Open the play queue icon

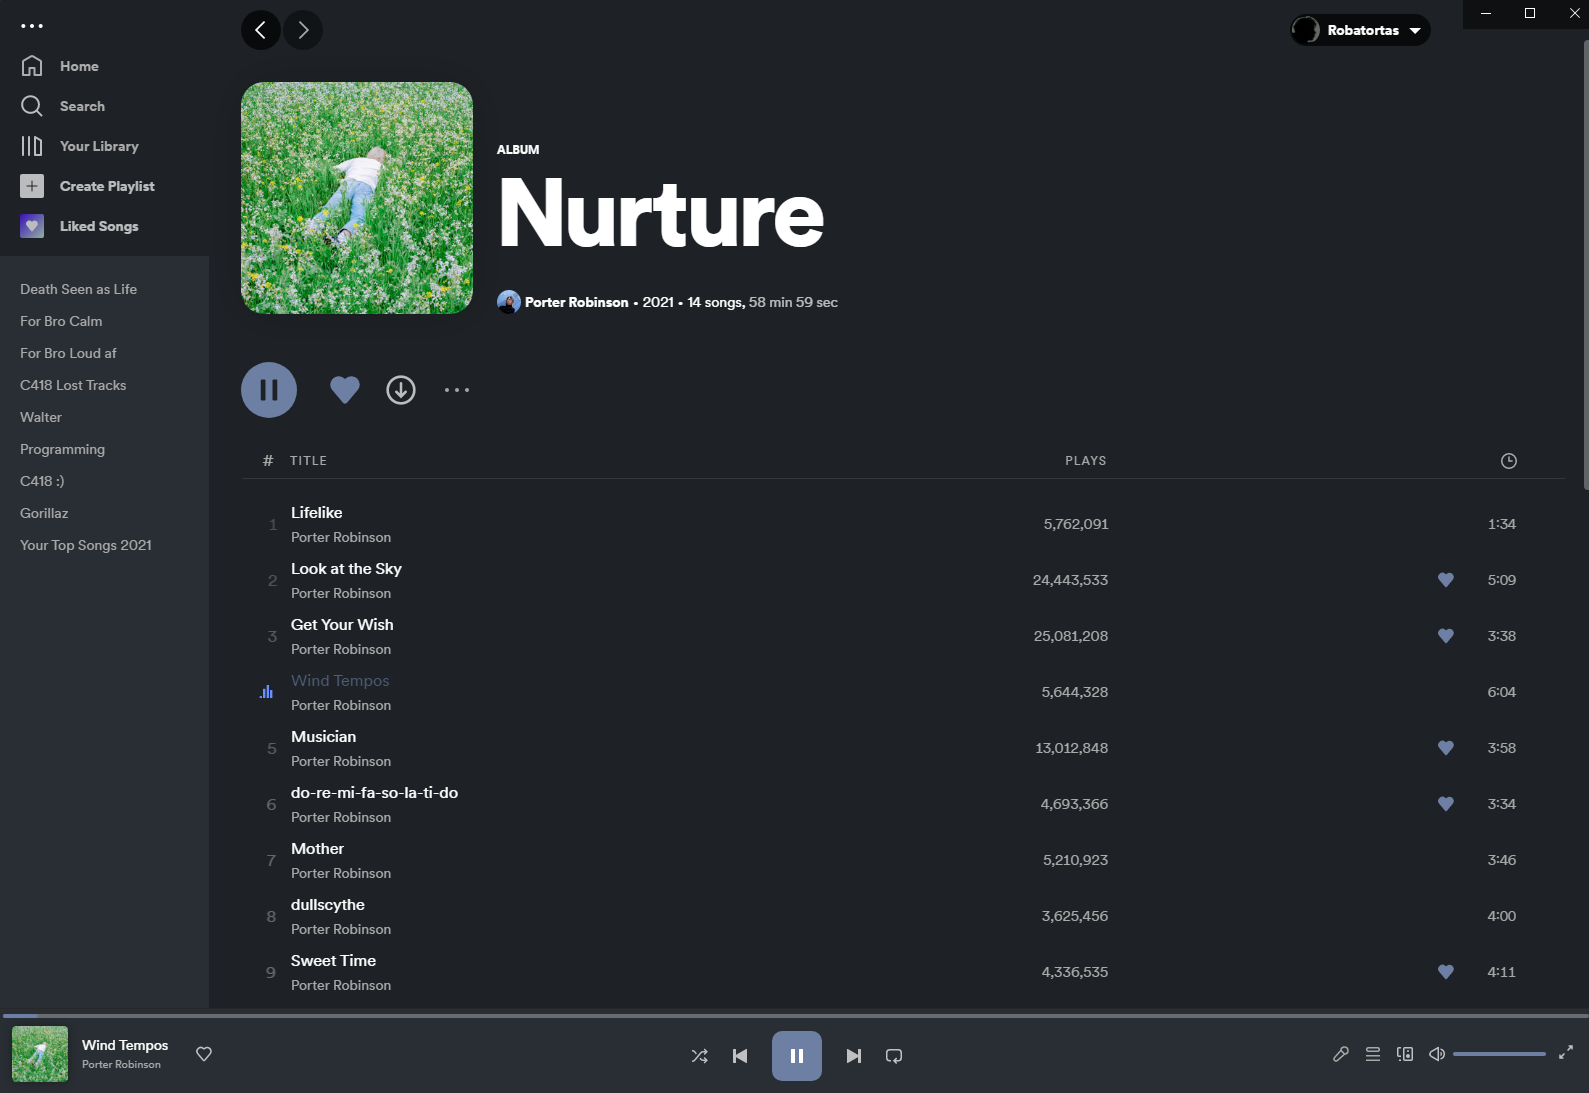click(x=1373, y=1054)
